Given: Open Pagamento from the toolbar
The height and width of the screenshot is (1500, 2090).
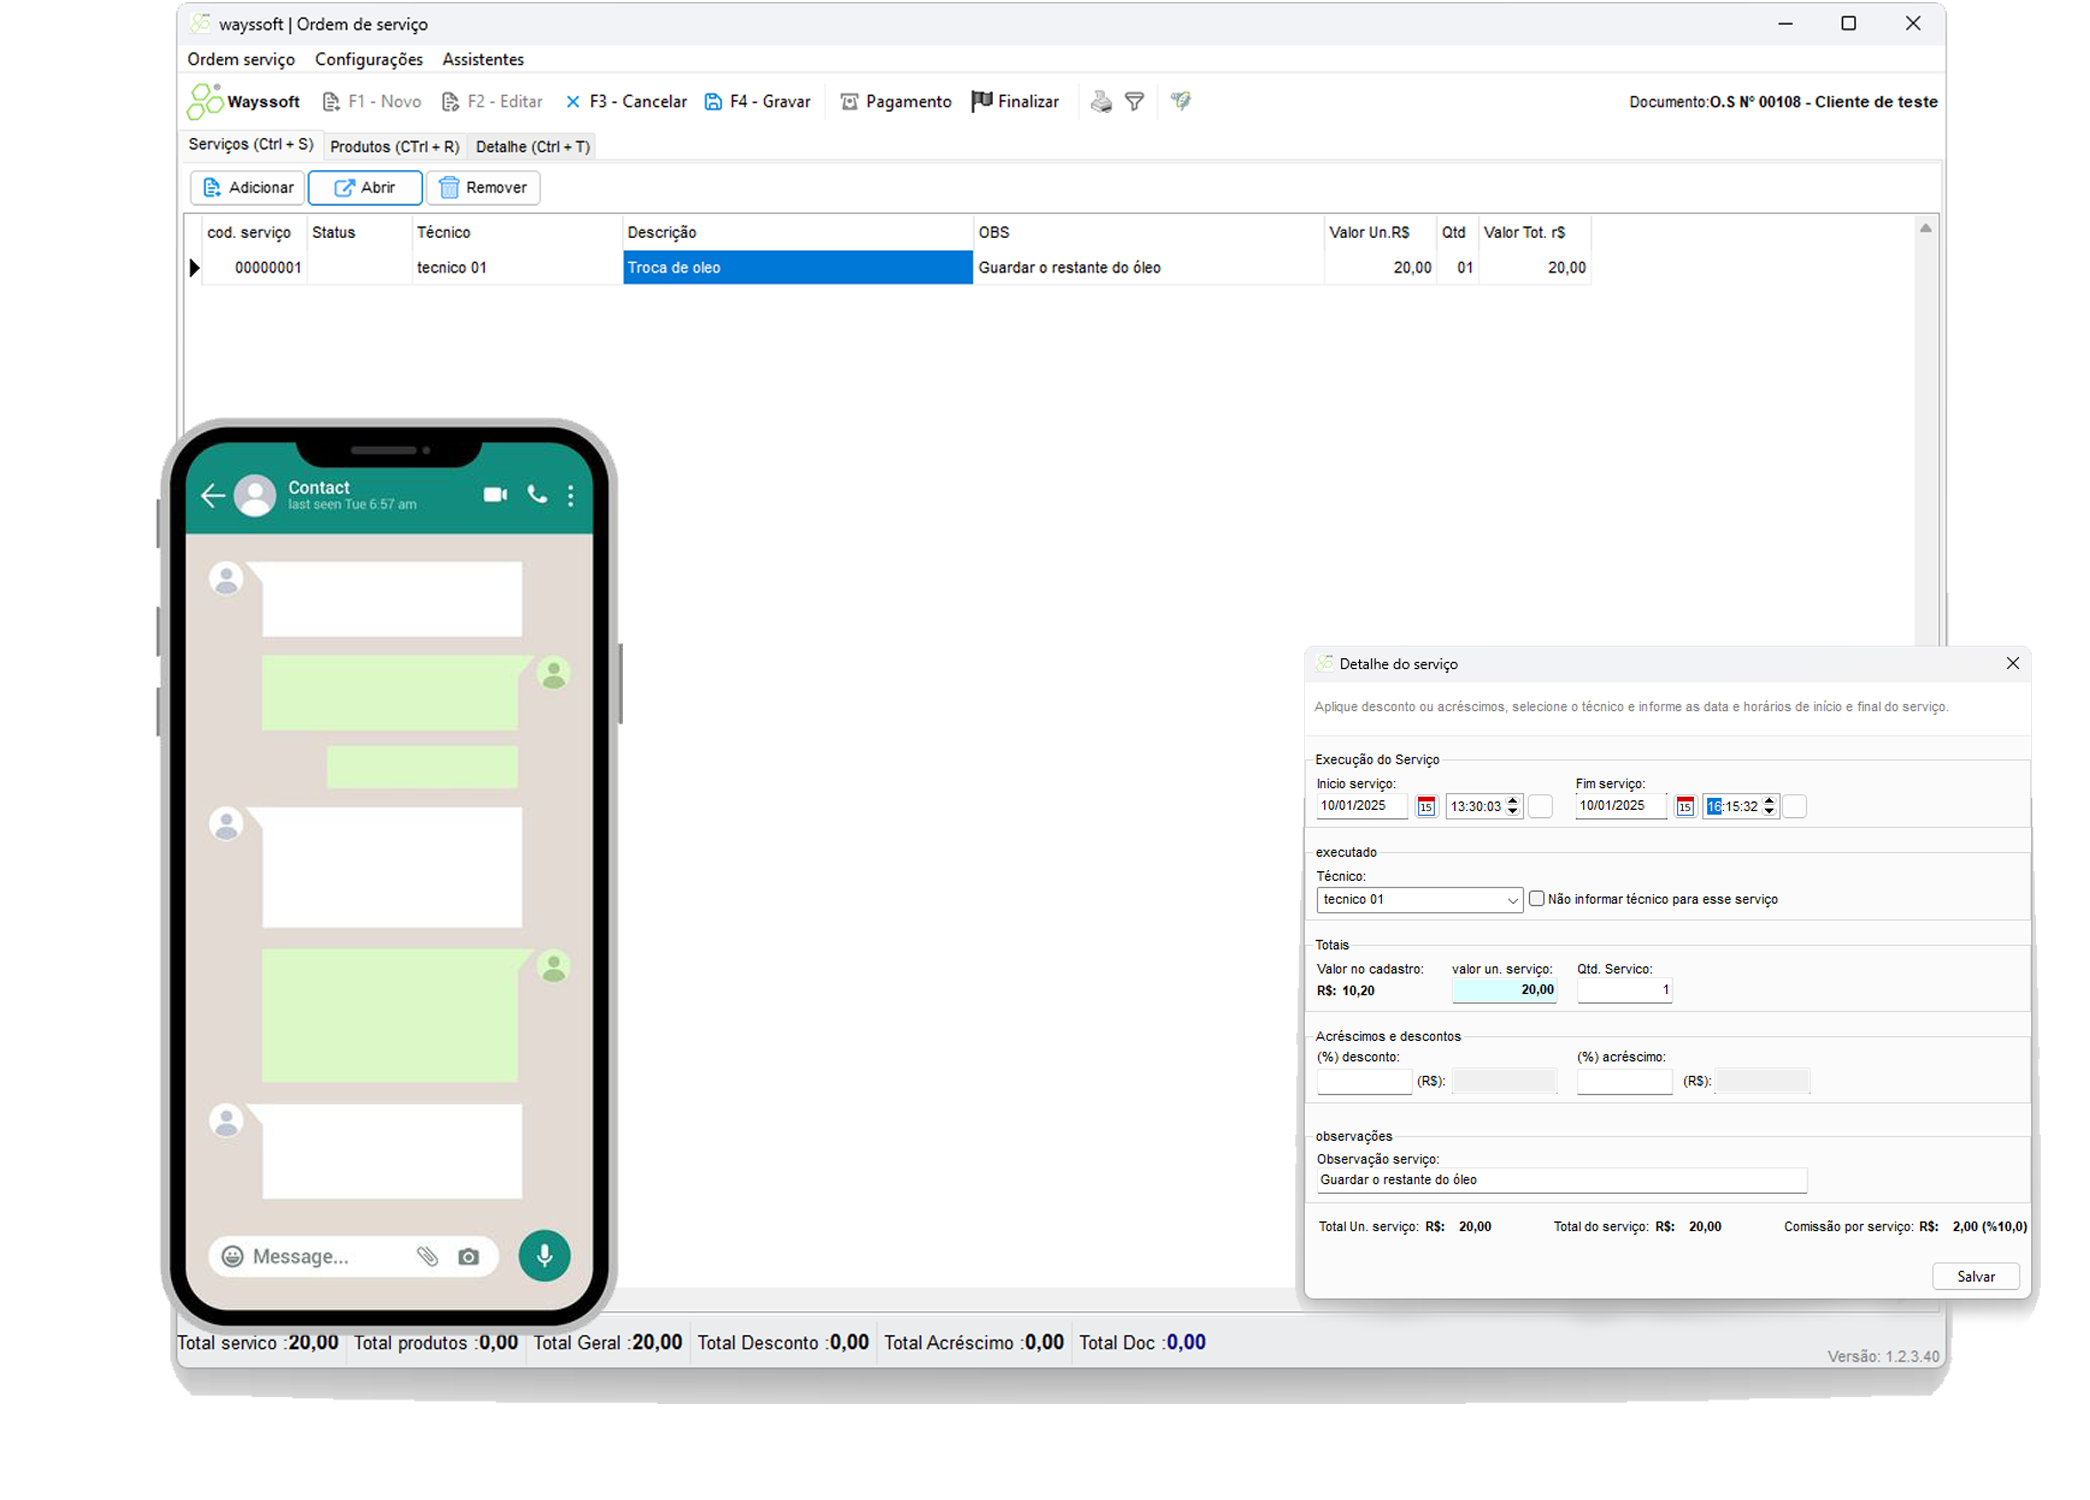Looking at the screenshot, I should 896,102.
